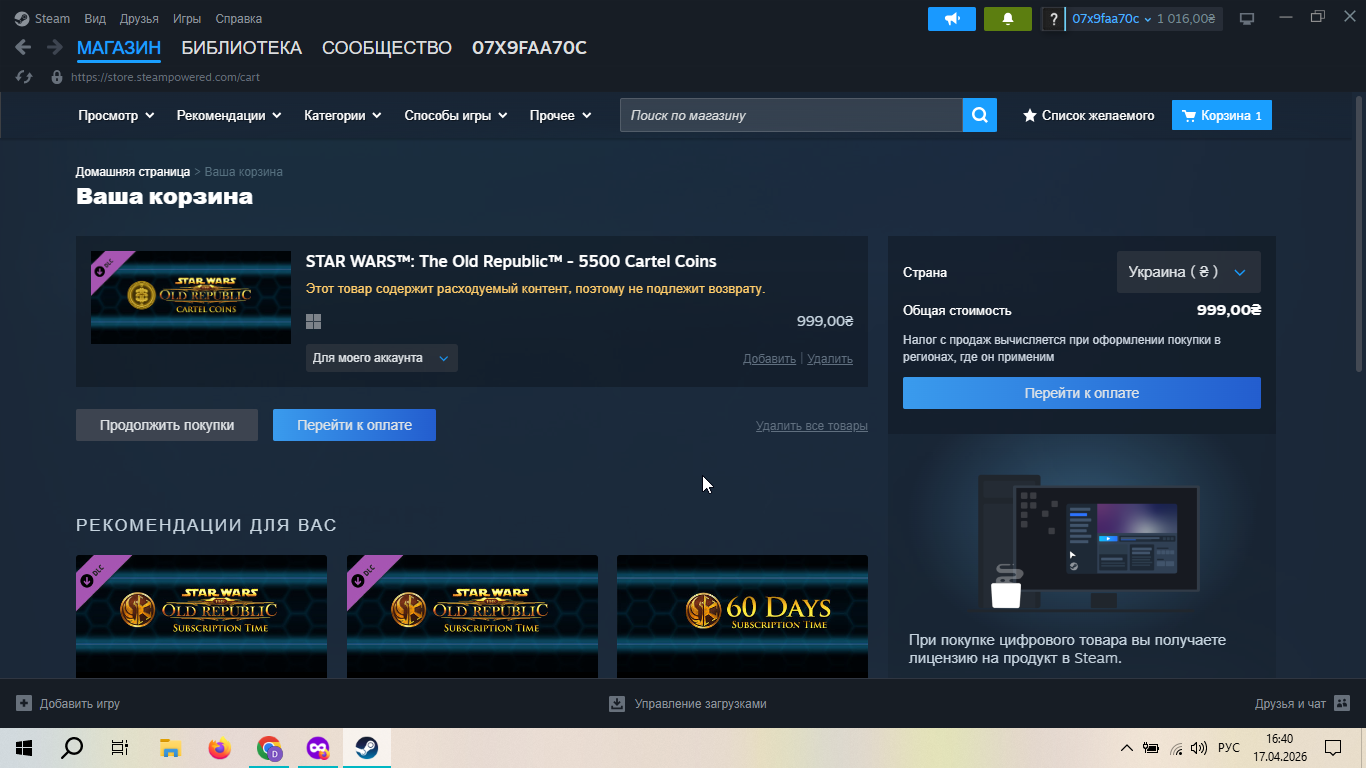Screen dimensions: 1366x768
Task: Click the download manager icon
Action: pyautogui.click(x=617, y=704)
